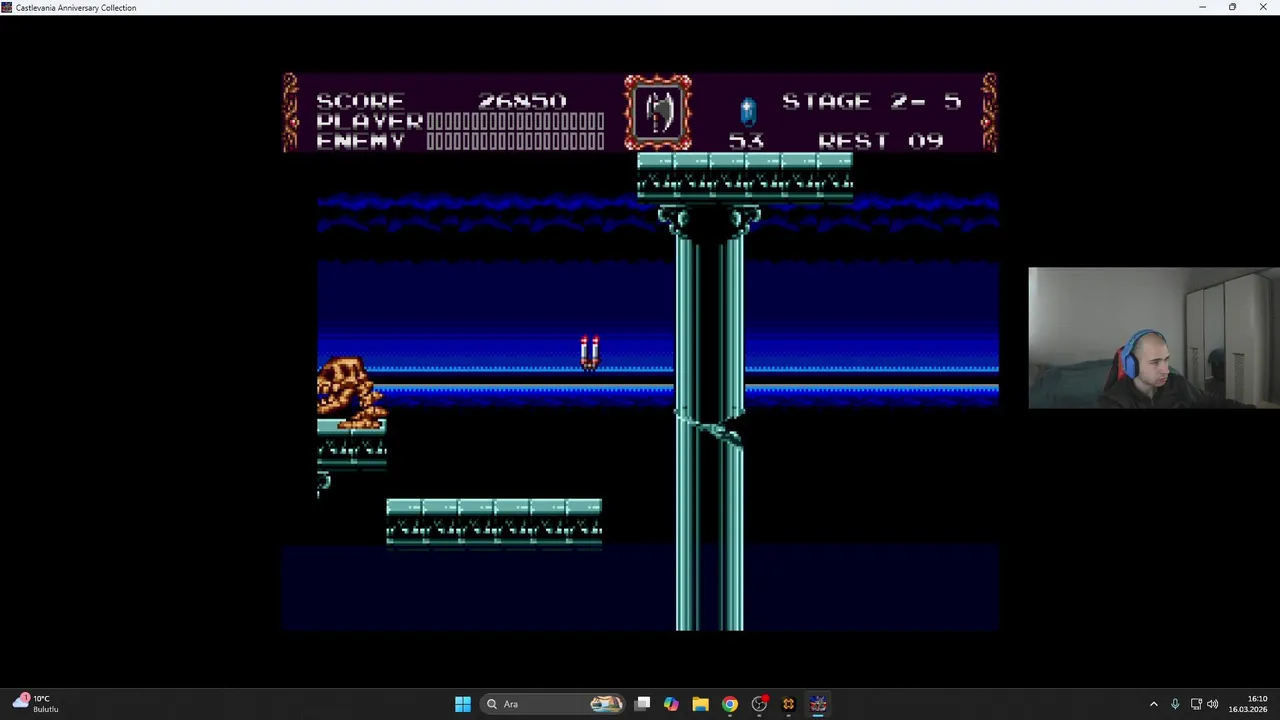Click the tall teal stone pillar

pos(710,418)
